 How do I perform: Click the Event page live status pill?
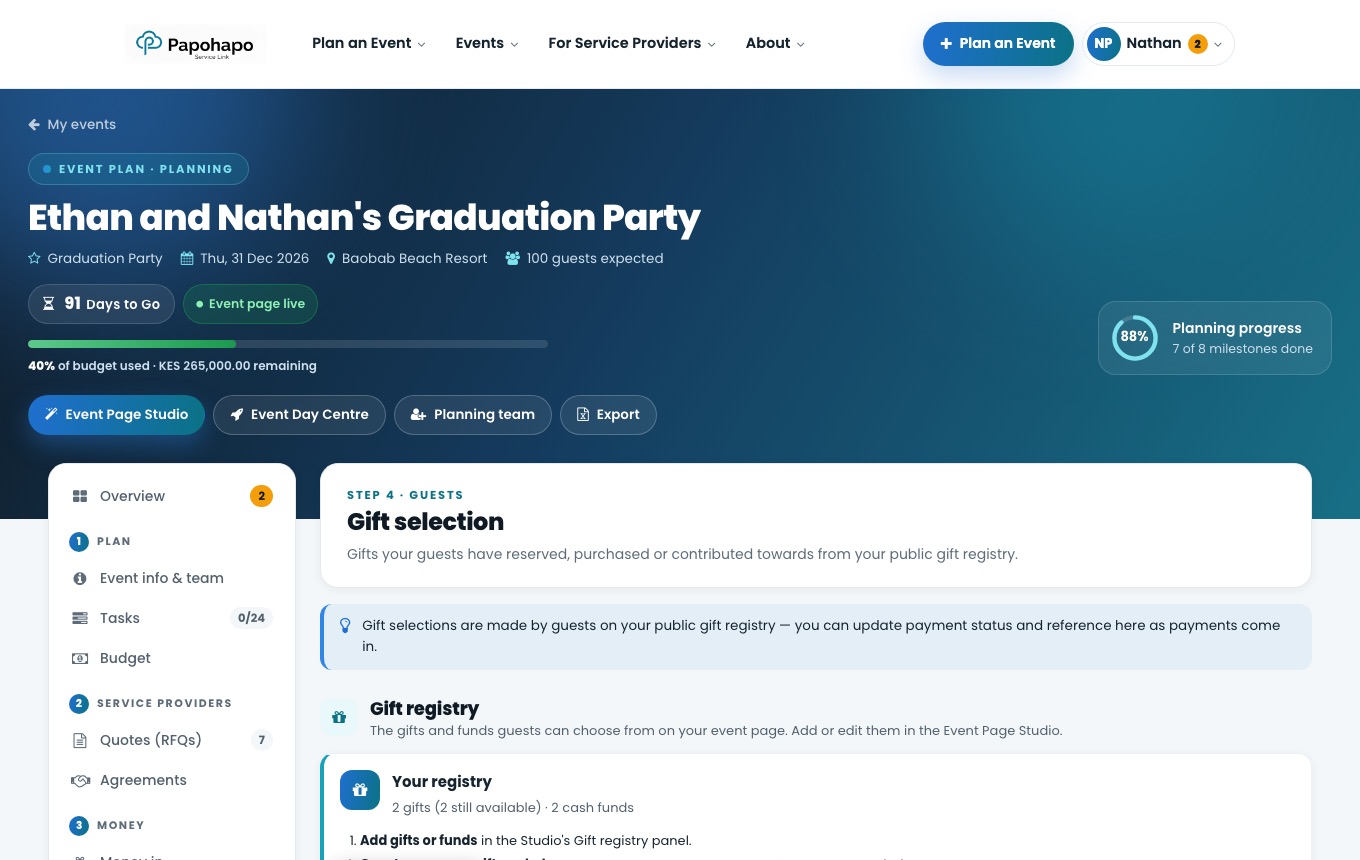[x=250, y=304]
